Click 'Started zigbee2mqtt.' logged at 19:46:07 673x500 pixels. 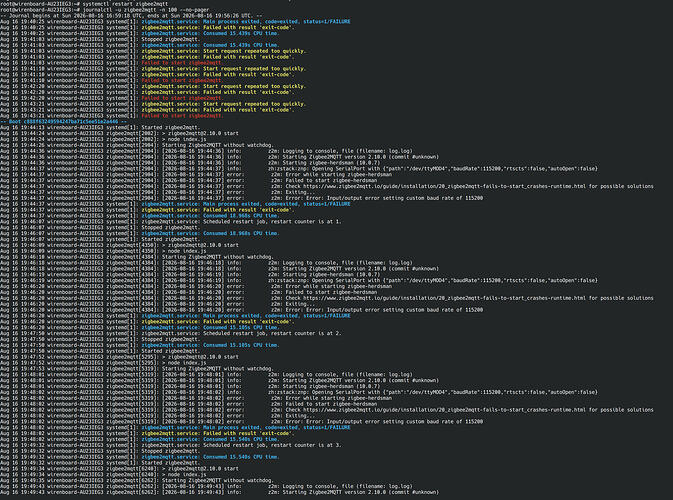tap(170, 239)
